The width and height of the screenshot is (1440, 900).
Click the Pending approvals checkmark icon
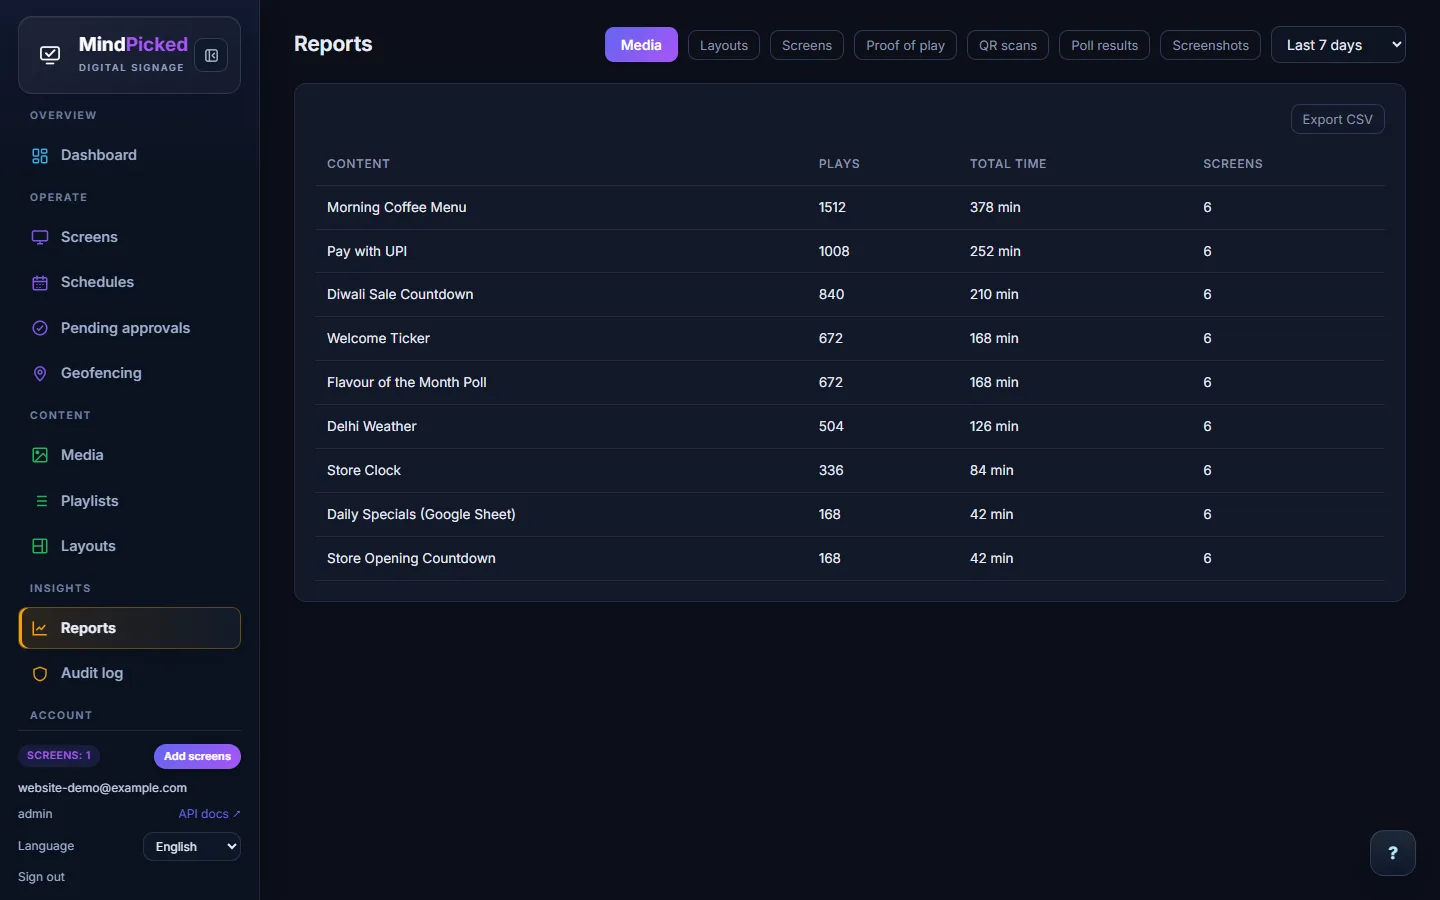40,328
